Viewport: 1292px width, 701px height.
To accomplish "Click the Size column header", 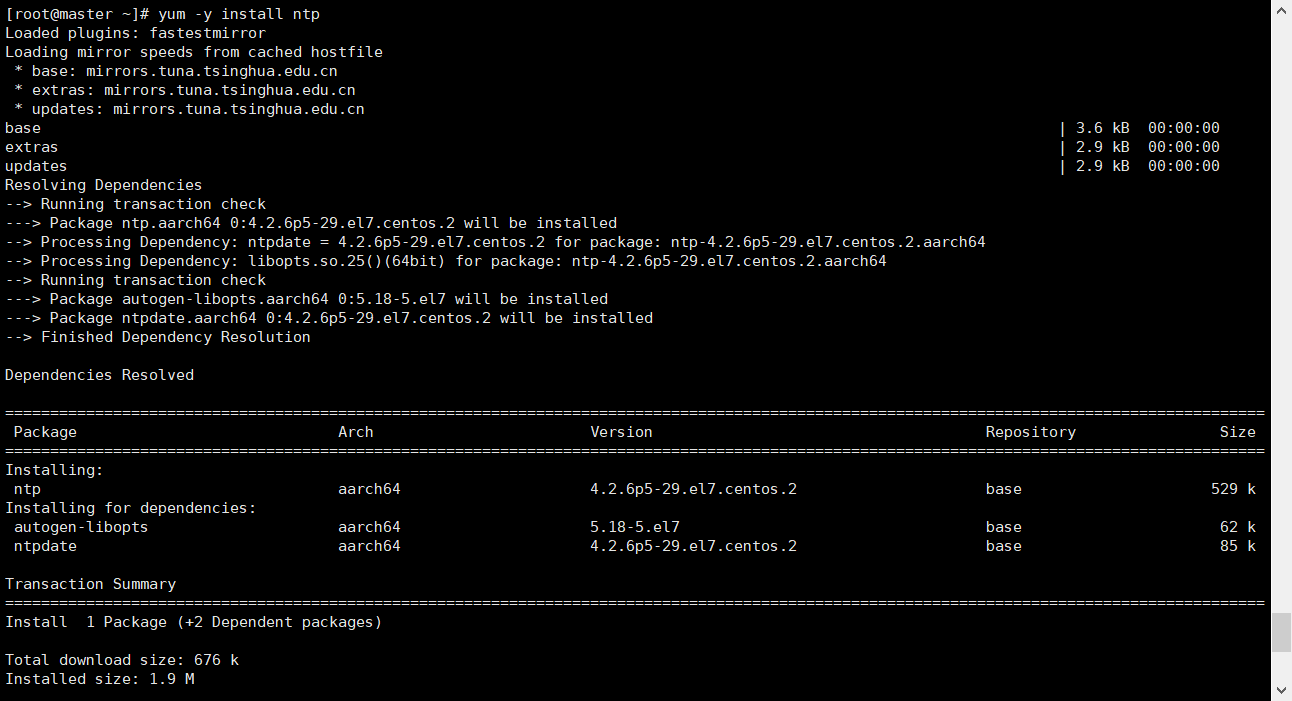I will coord(1238,431).
